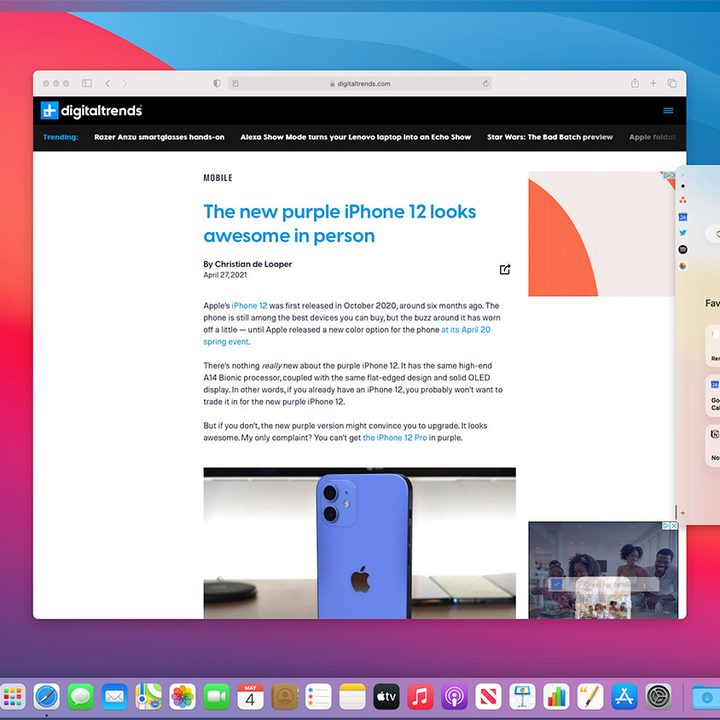
Task: Show Reader view from address bar icon
Action: pos(236,84)
